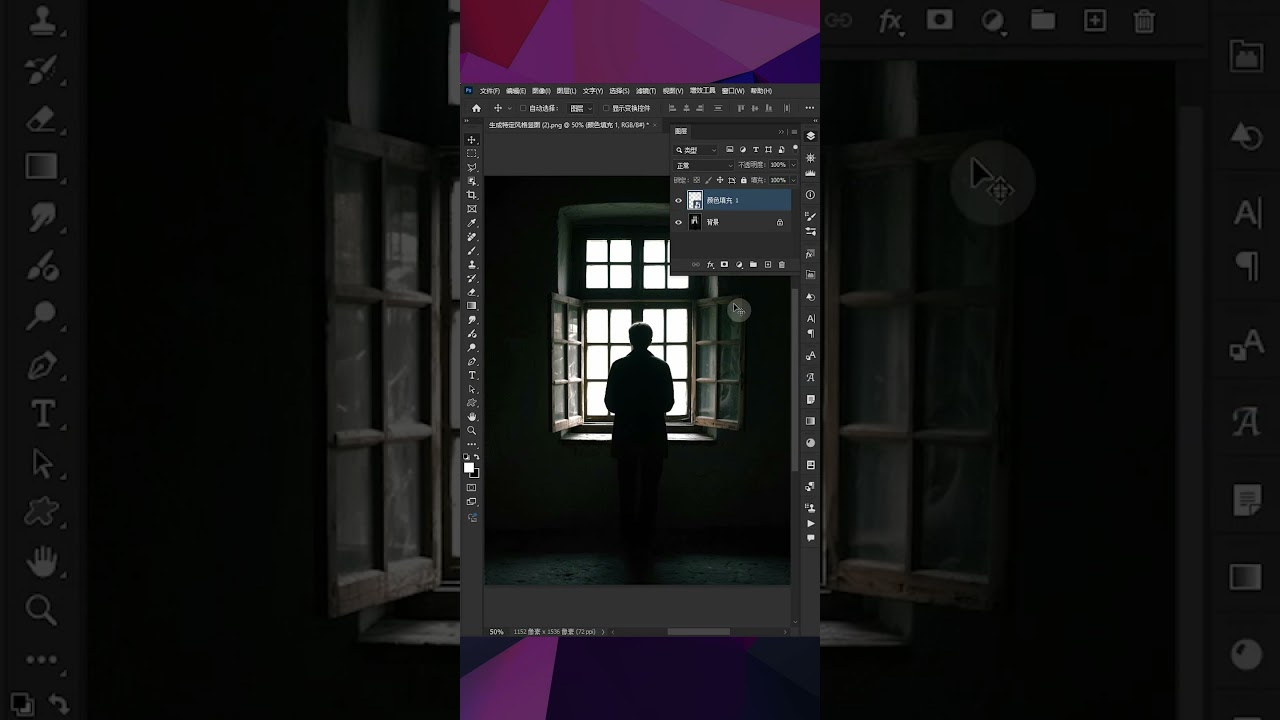Select the Zoom tool
The width and height of the screenshot is (1280, 720).
471,430
